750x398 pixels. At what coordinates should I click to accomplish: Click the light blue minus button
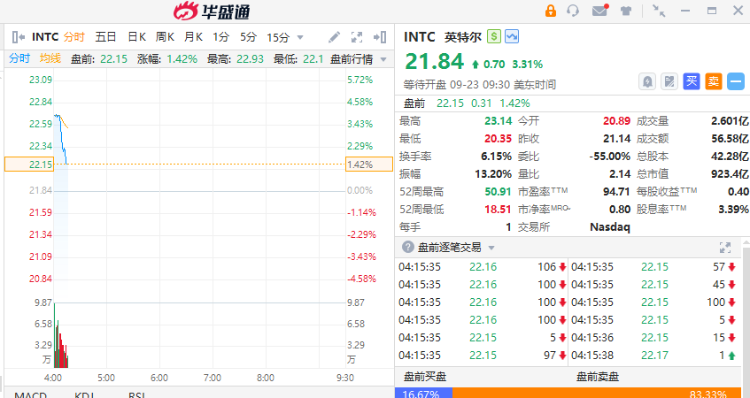tap(736, 81)
